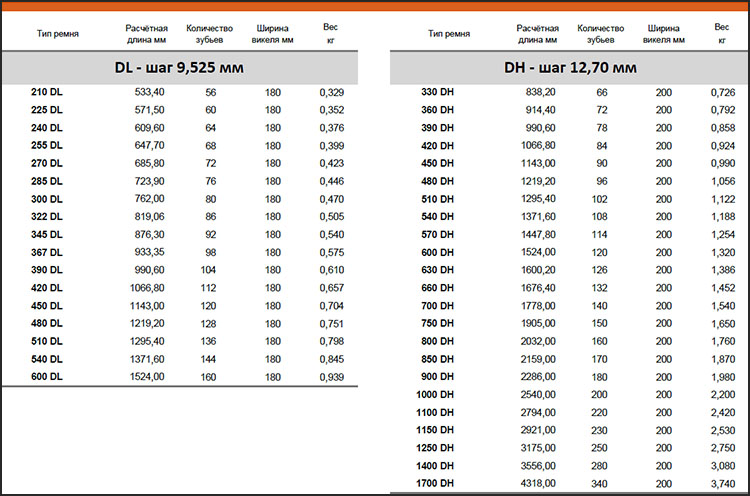Click the 'DH - шаг 12,70 мм' section header
The image size is (750, 496).
pyautogui.click(x=570, y=67)
